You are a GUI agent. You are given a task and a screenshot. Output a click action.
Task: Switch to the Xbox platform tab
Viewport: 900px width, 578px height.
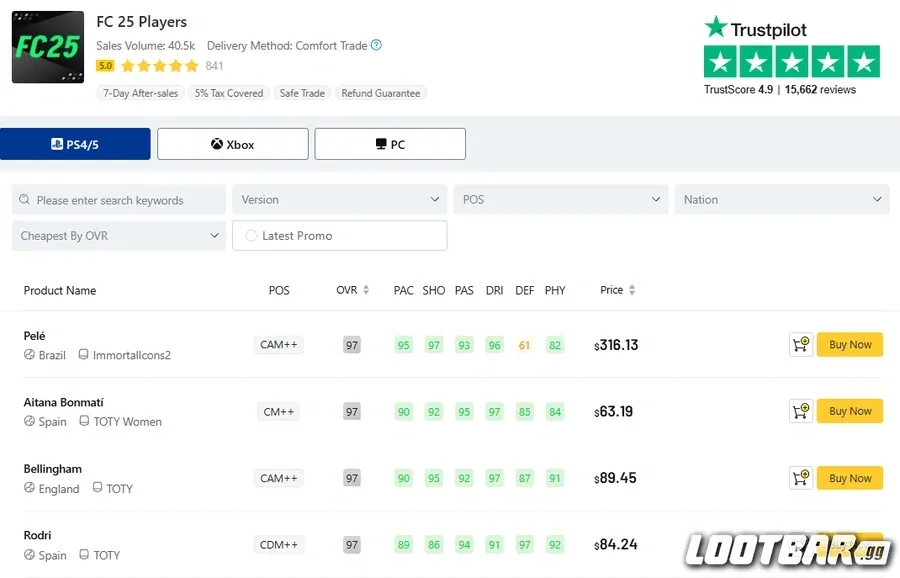pyautogui.click(x=233, y=144)
